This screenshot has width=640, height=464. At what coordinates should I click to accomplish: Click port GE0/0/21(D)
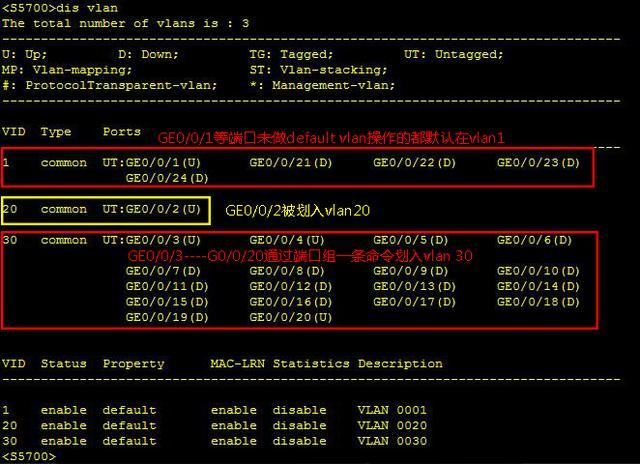click(x=291, y=163)
